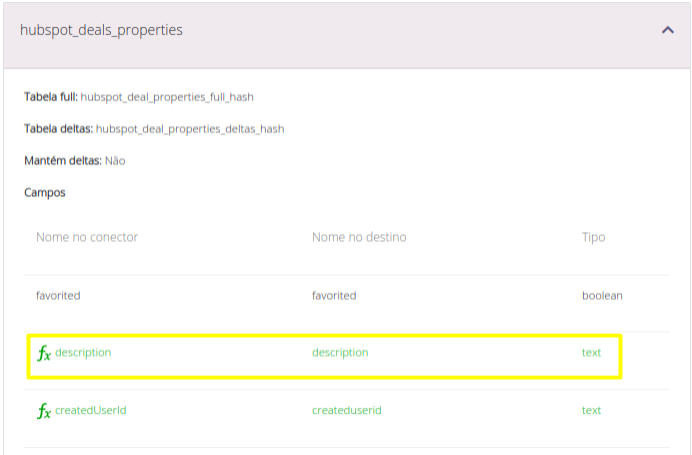Screen dimensions: 692x455
Task: Select the description connector field name
Action: click(83, 353)
